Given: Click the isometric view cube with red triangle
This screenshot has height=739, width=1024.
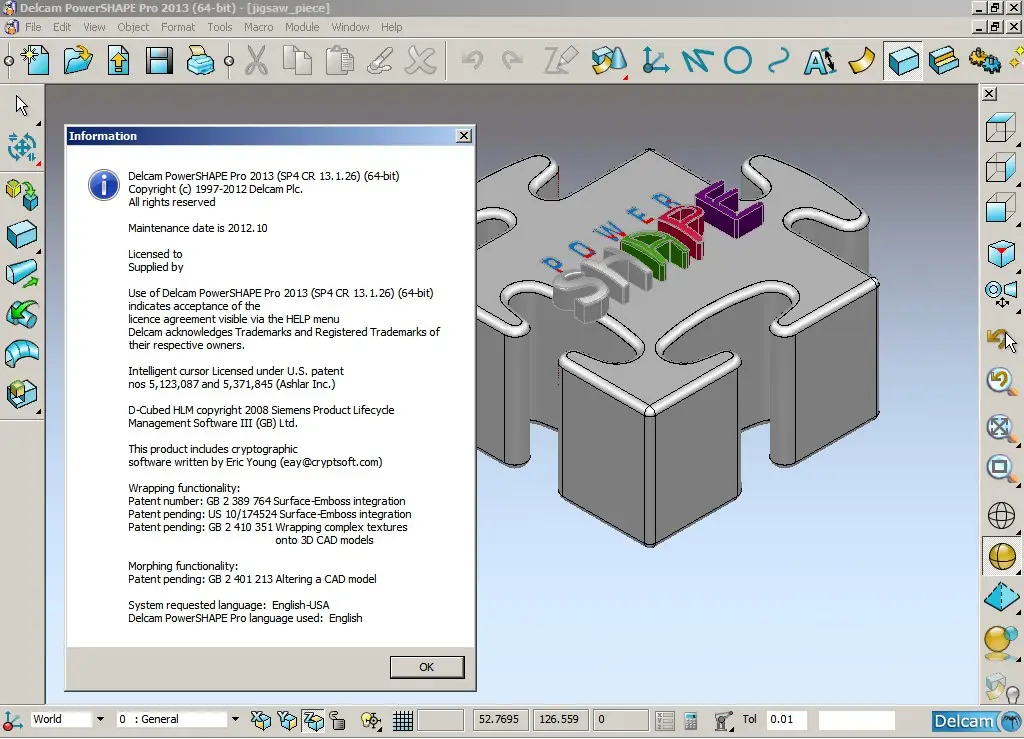Looking at the screenshot, I should tap(1000, 254).
